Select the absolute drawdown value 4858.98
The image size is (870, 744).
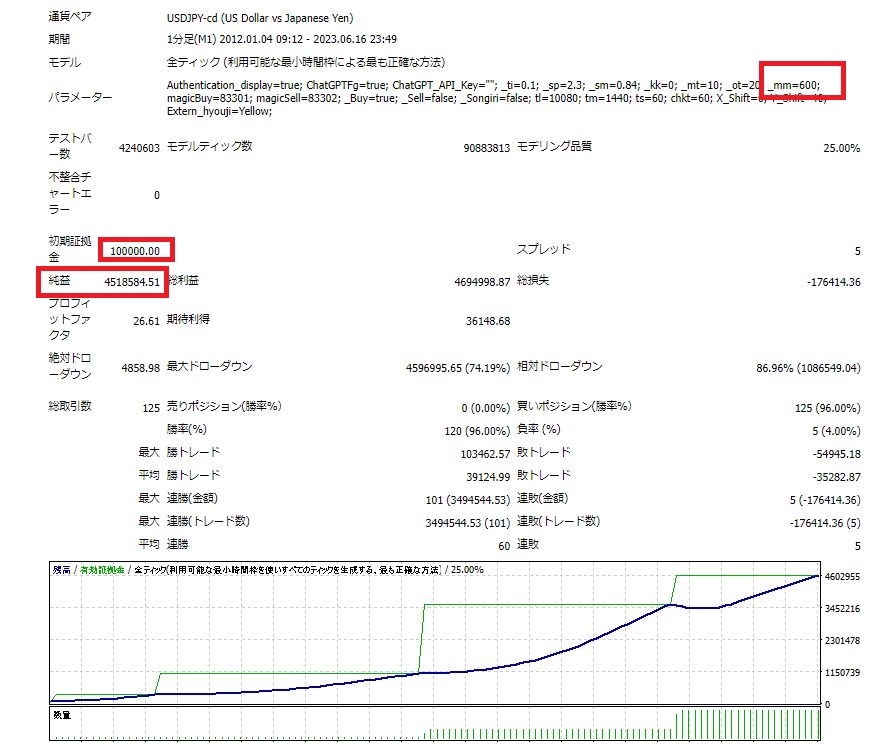(140, 368)
